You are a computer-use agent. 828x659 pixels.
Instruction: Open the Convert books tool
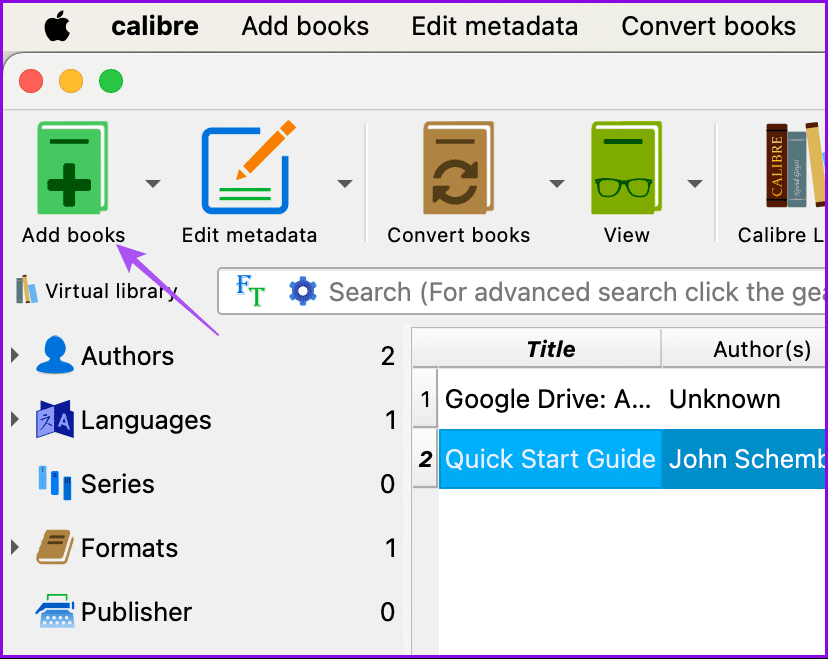(x=458, y=168)
